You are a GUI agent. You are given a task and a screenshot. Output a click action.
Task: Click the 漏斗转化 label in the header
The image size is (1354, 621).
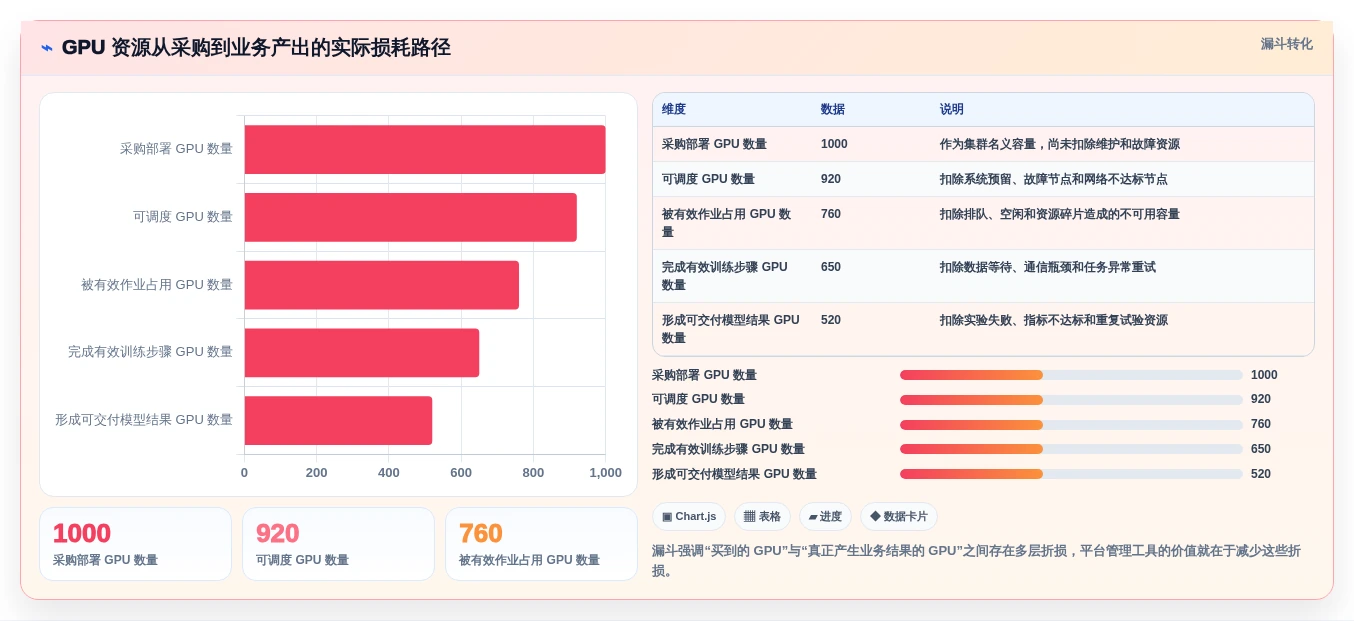point(1286,44)
